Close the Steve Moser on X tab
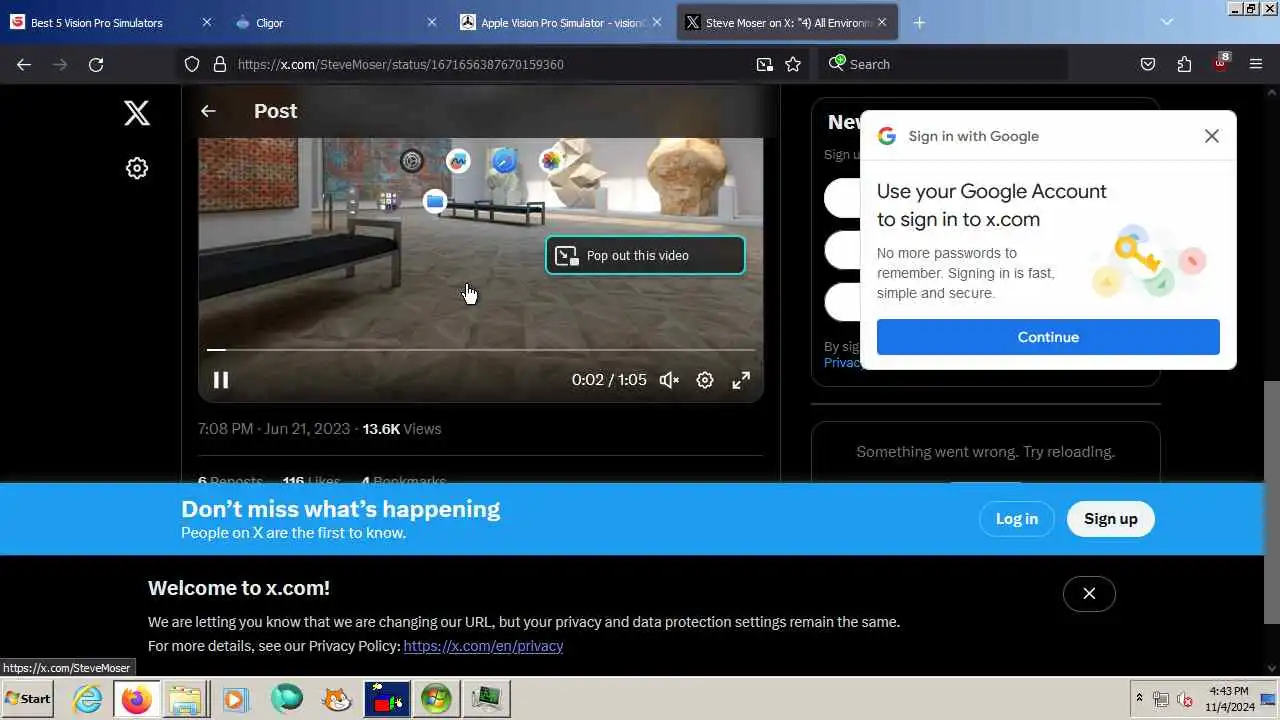 882,22
